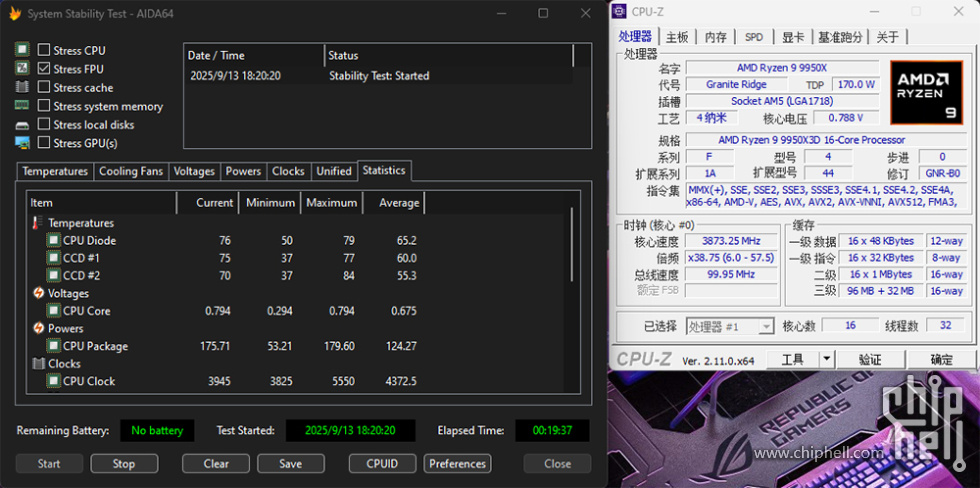Click the Clocks category icon in statistics list
The width and height of the screenshot is (980, 488).
click(x=38, y=364)
